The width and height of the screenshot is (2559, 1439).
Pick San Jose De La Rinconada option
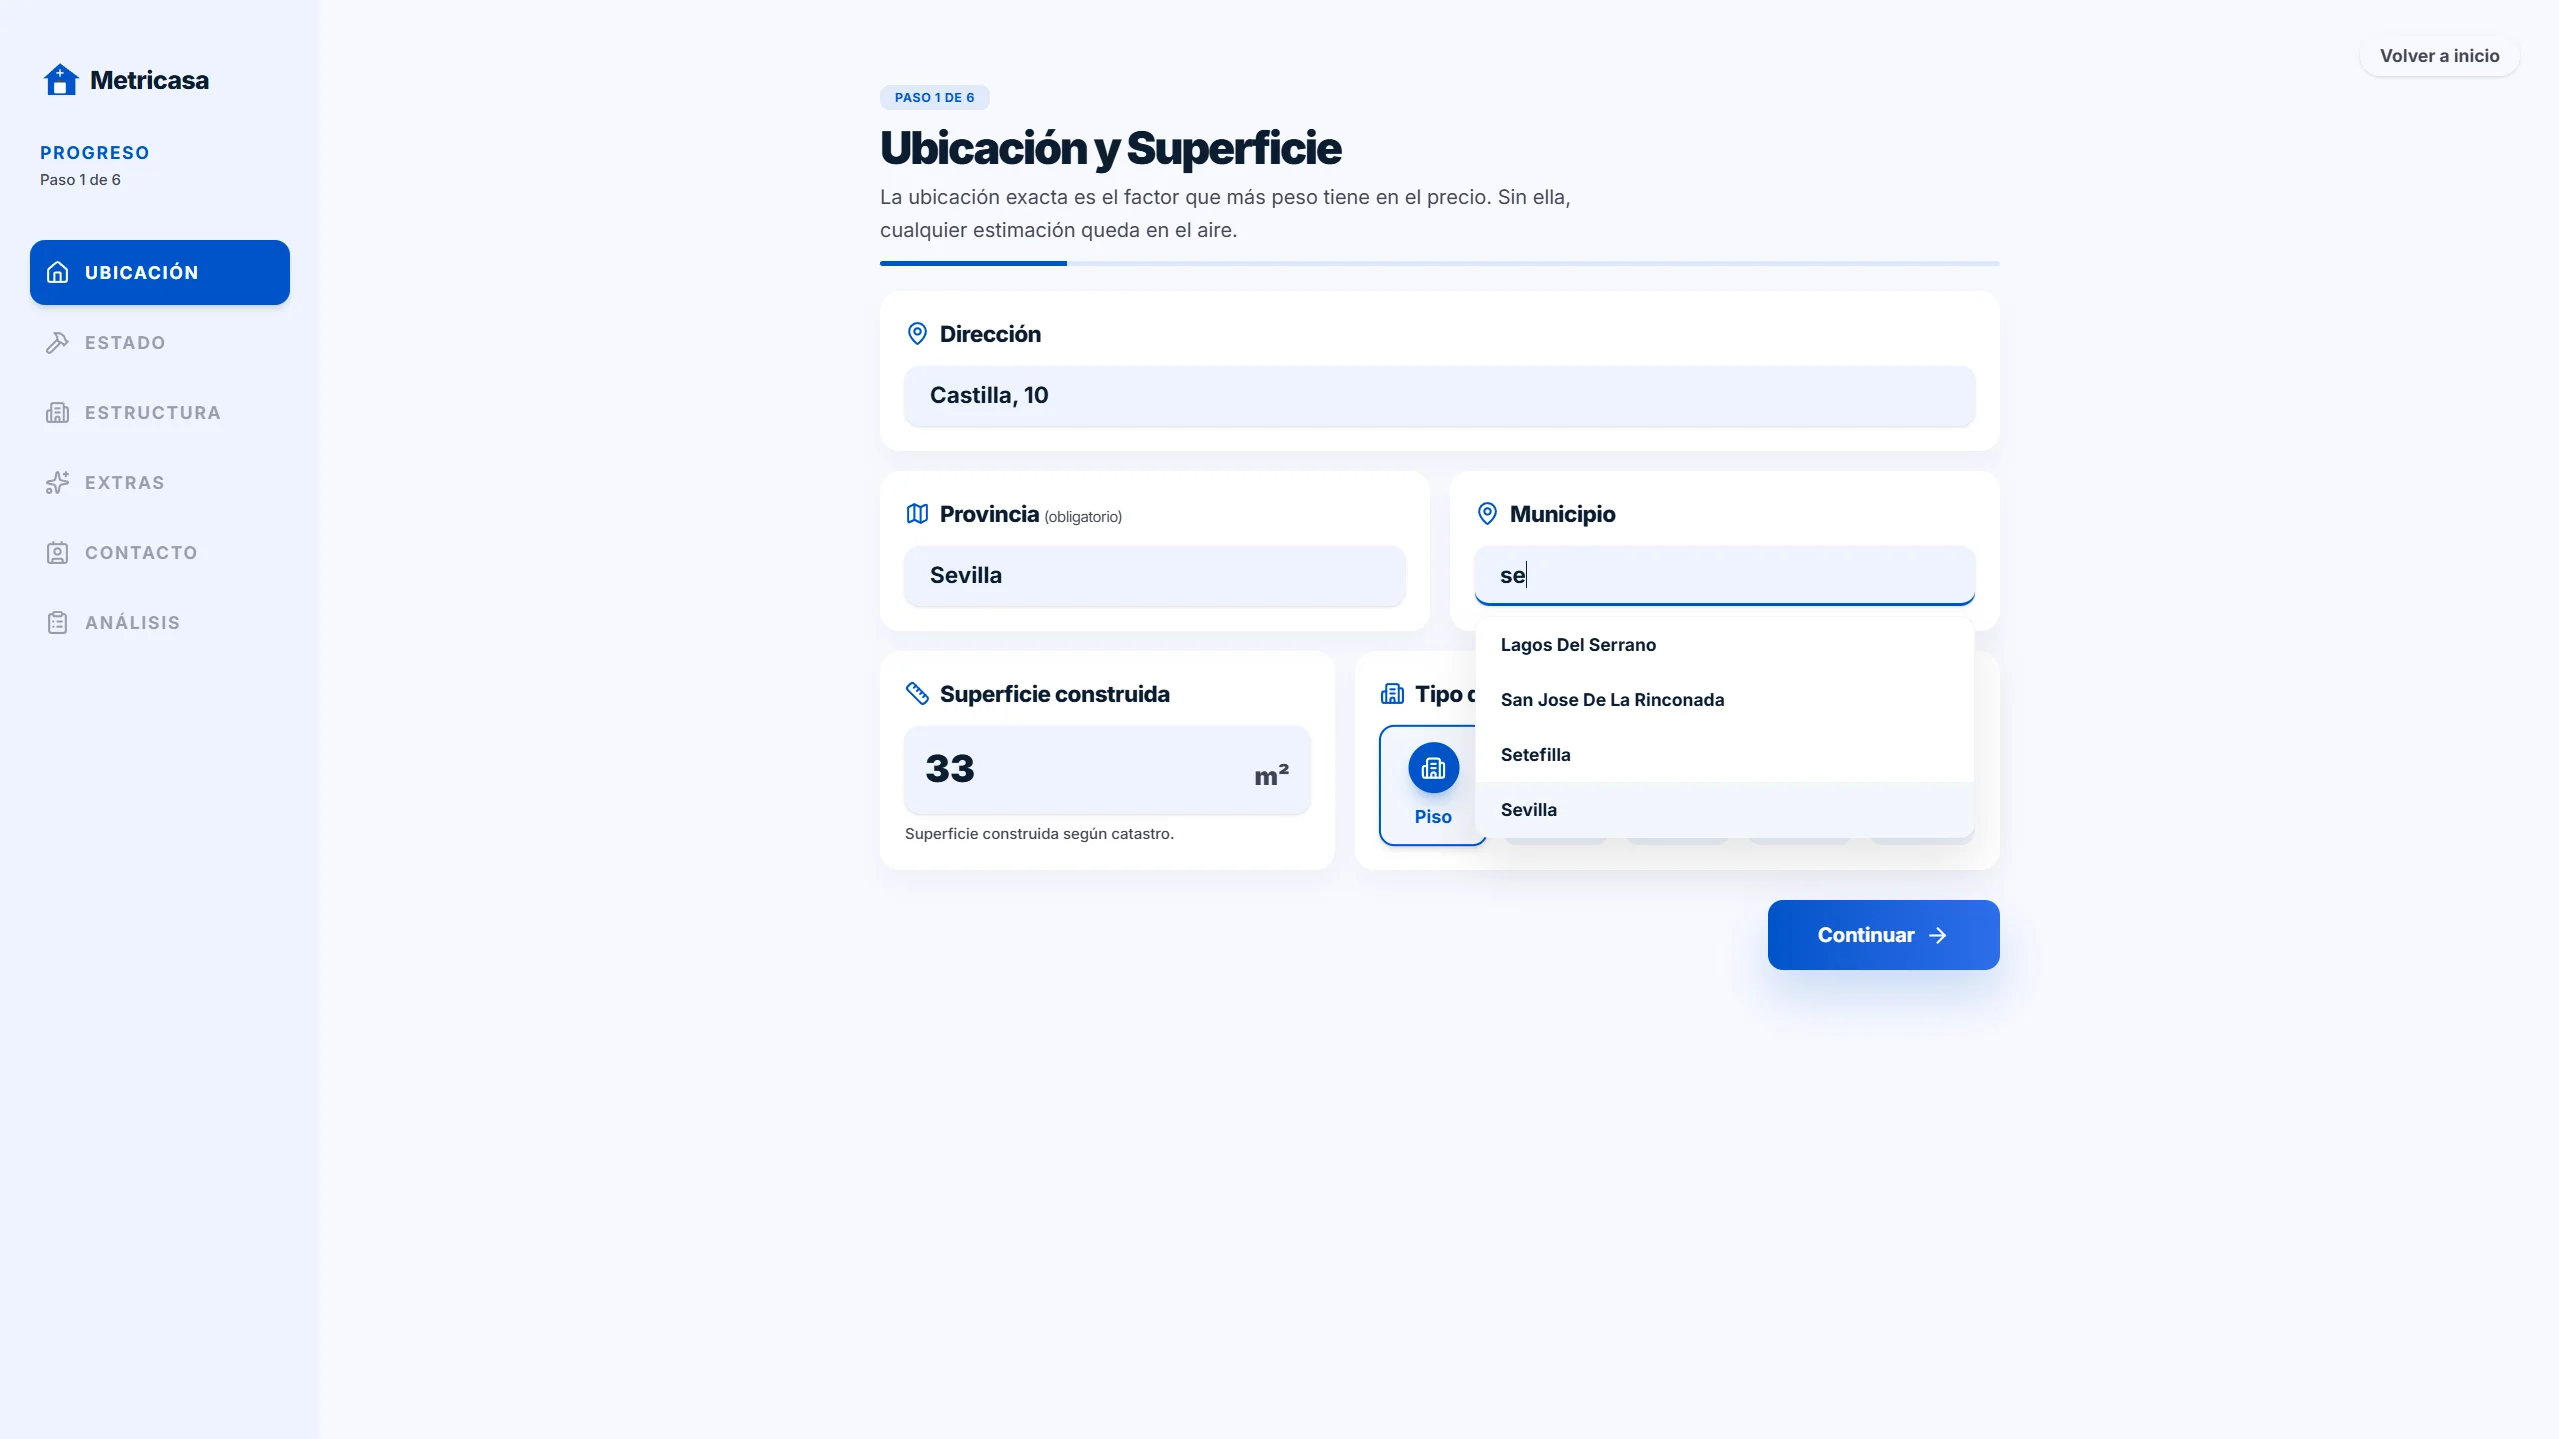pyautogui.click(x=1611, y=699)
